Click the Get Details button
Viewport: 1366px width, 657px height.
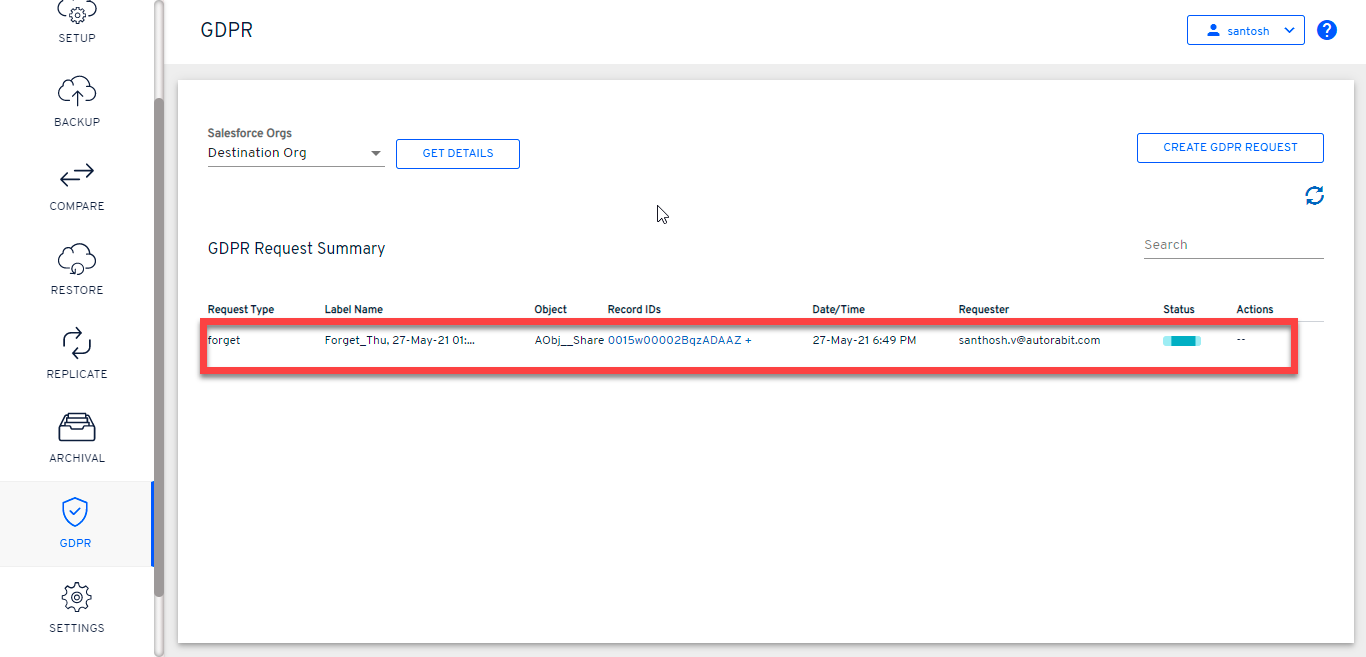click(x=457, y=154)
